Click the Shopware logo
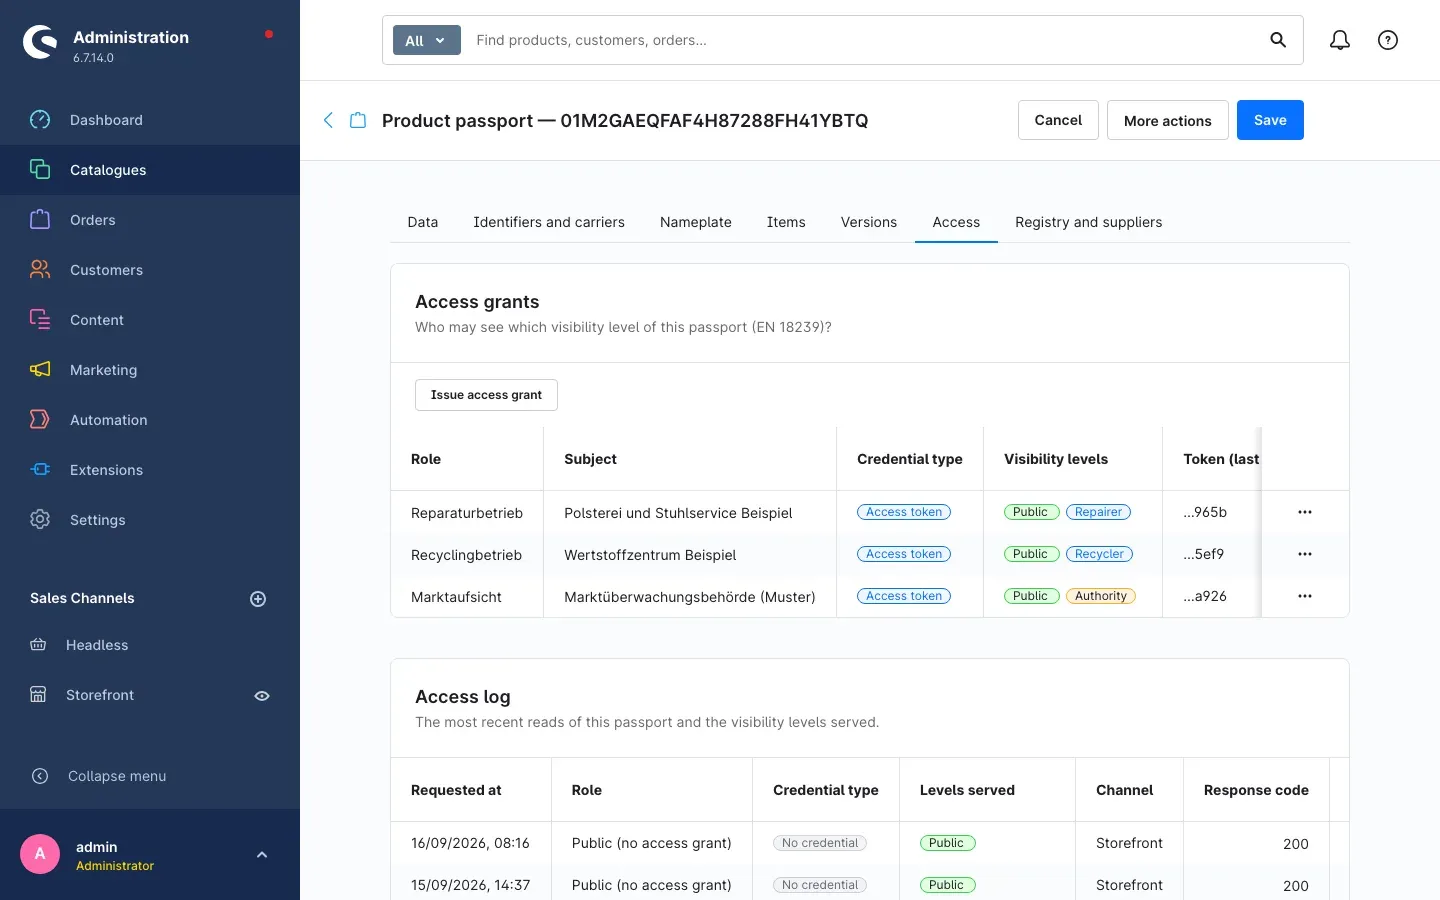Screen dimensions: 1440x900 [40, 42]
